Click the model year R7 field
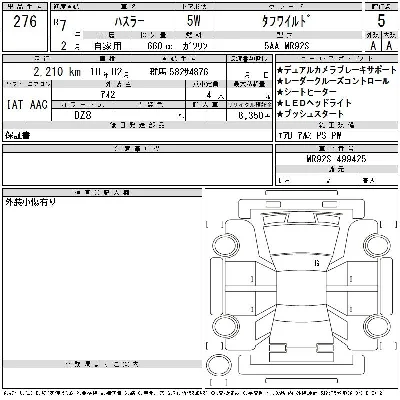Image resolution: width=400 pixels, height=400 pixels. pos(60,24)
